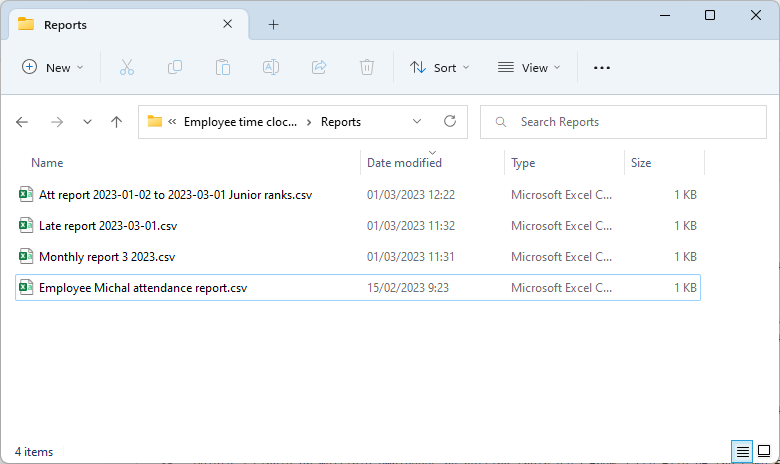This screenshot has width=780, height=464.
Task: Go back with the left arrow
Action: coord(22,122)
